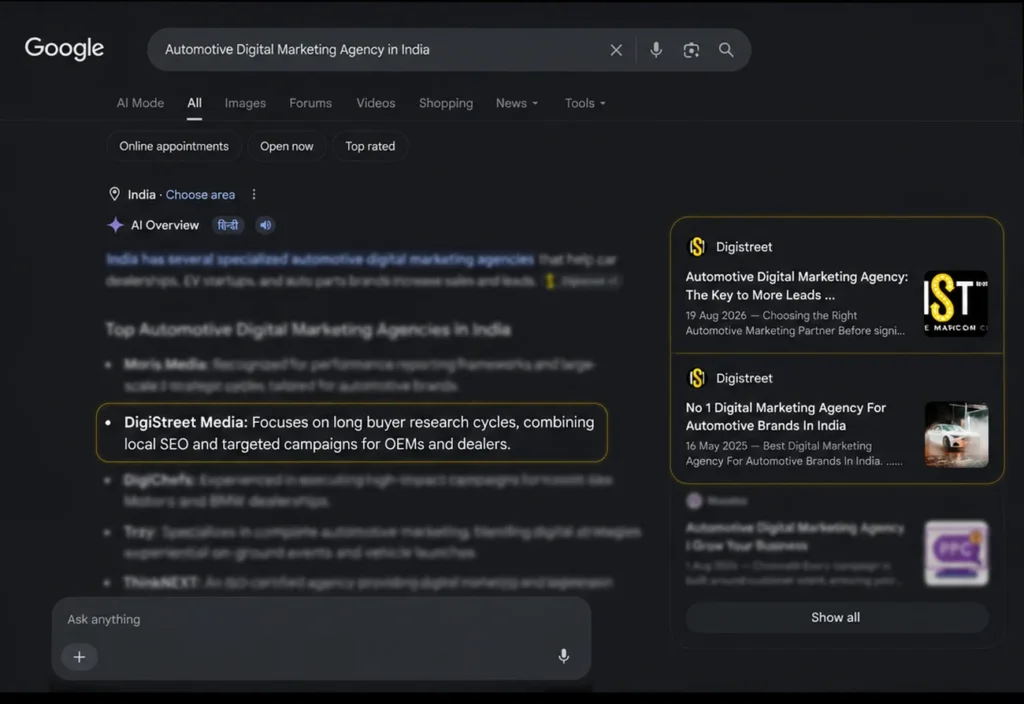1024x704 pixels.
Task: Expand the News dropdown
Action: [x=517, y=103]
